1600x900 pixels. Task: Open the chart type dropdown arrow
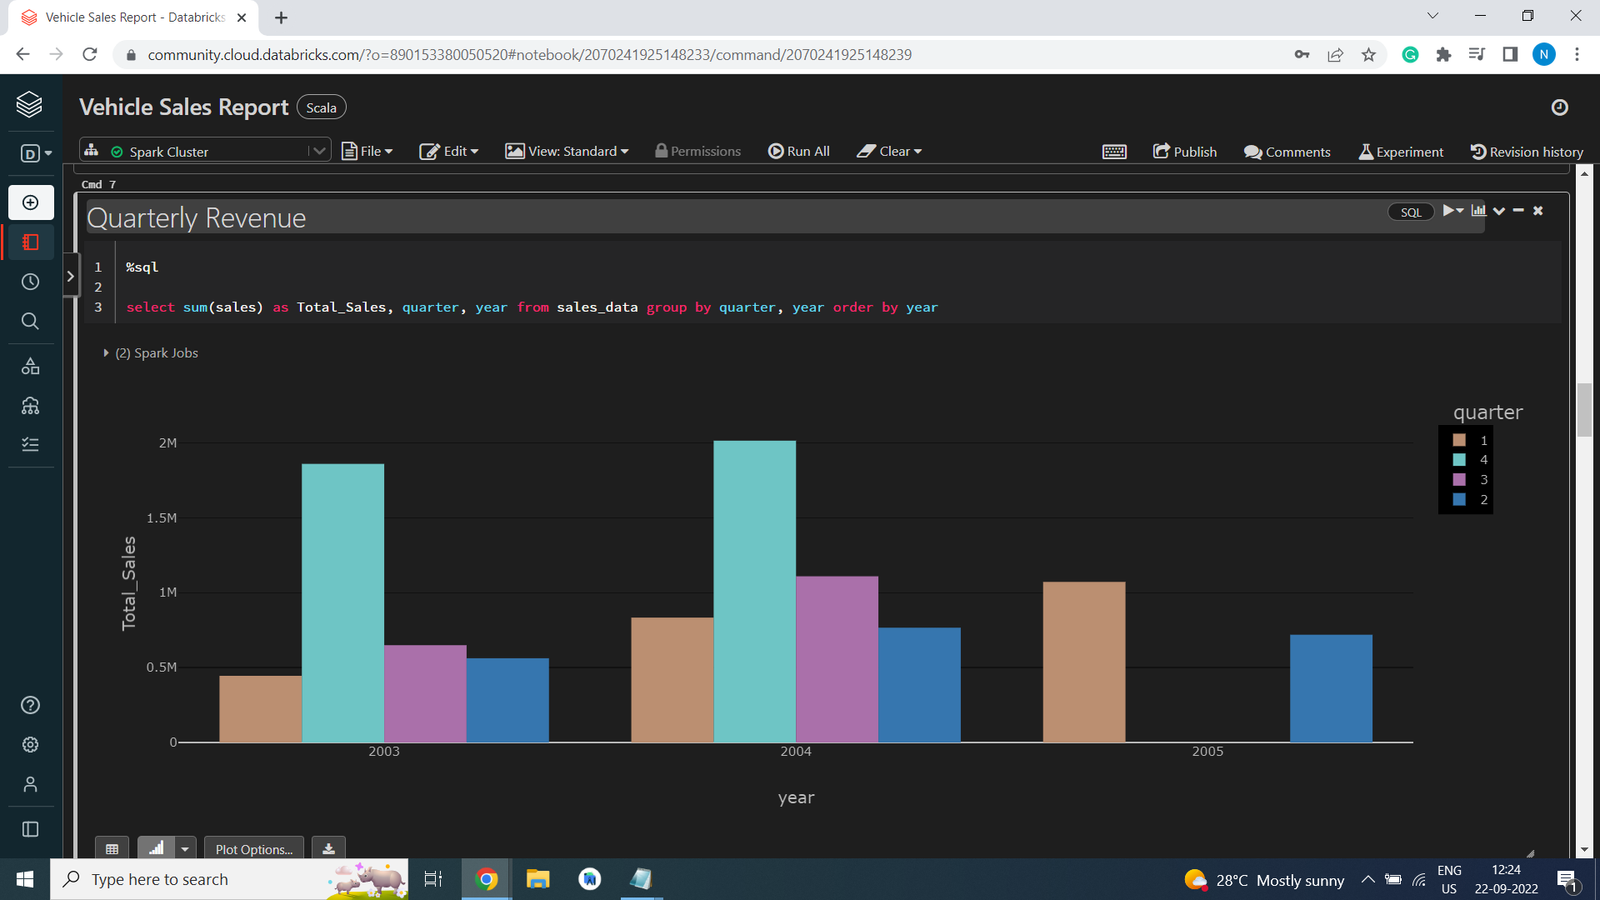coord(184,847)
